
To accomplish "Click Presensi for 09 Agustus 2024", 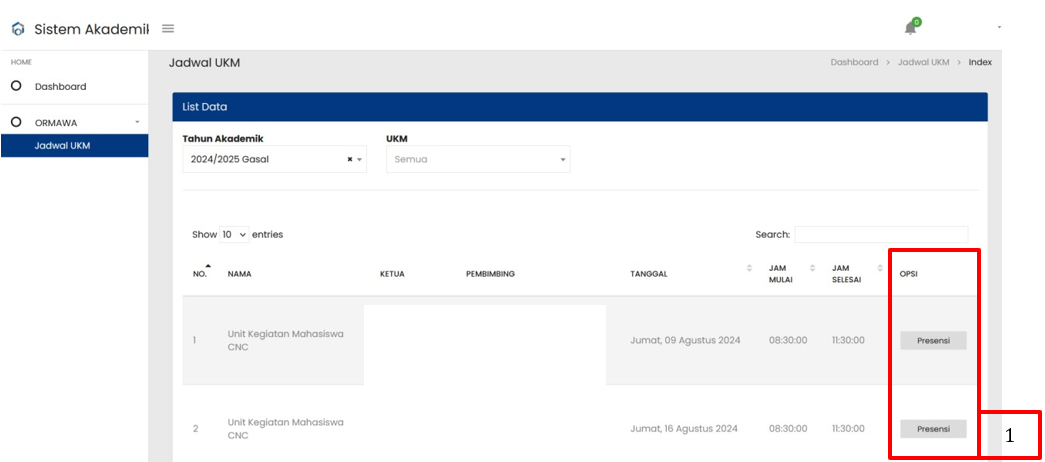I will pyautogui.click(x=933, y=340).
